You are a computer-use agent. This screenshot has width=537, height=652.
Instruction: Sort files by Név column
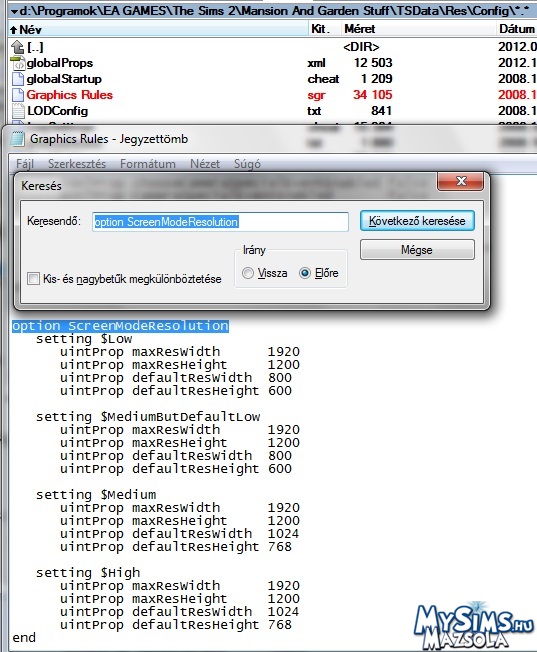[159, 29]
